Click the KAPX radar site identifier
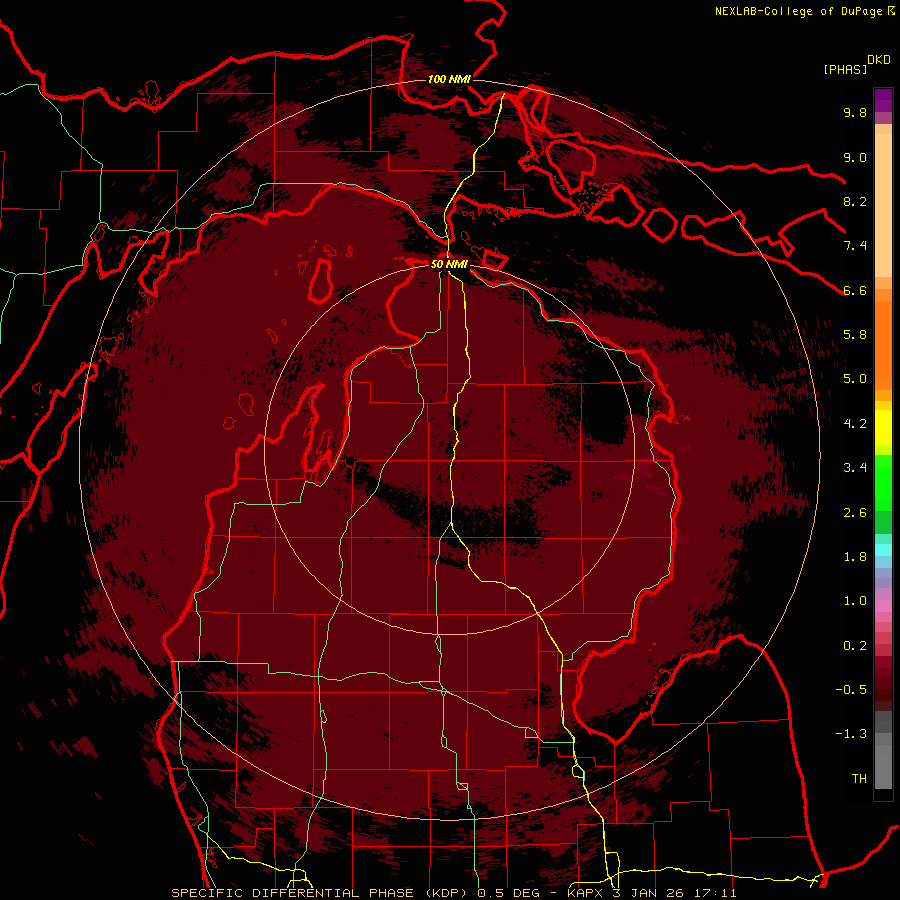900x900 pixels. (585, 893)
